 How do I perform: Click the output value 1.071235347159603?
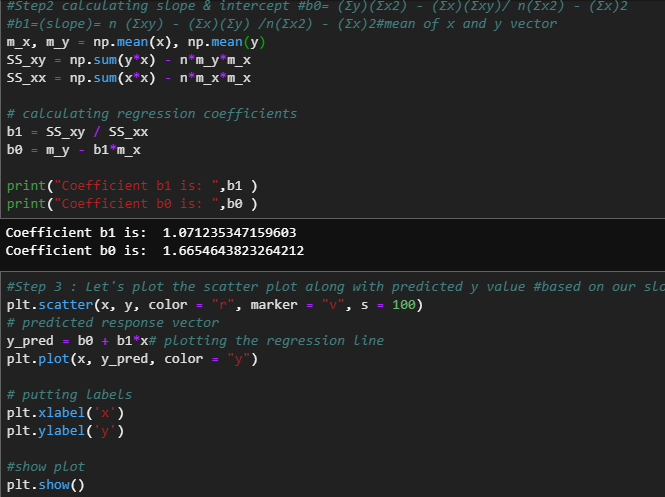229,233
